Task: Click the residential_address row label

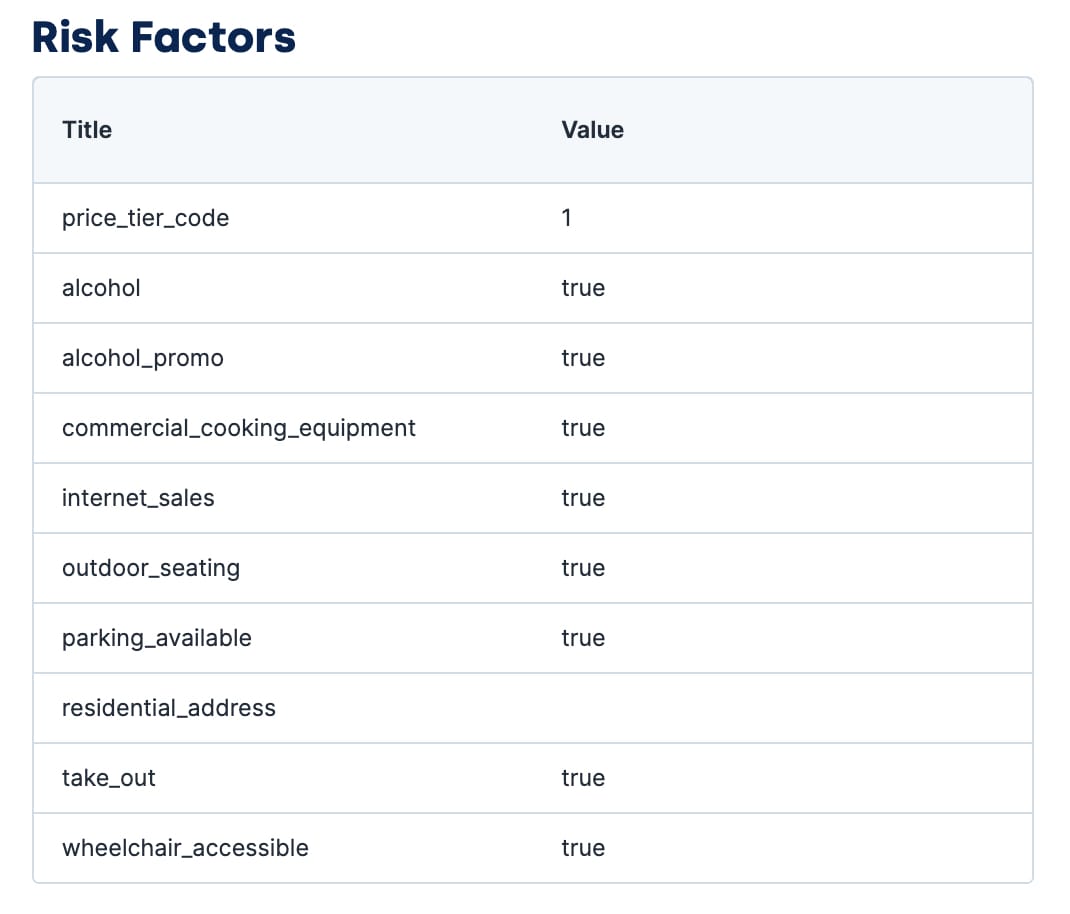Action: 169,708
